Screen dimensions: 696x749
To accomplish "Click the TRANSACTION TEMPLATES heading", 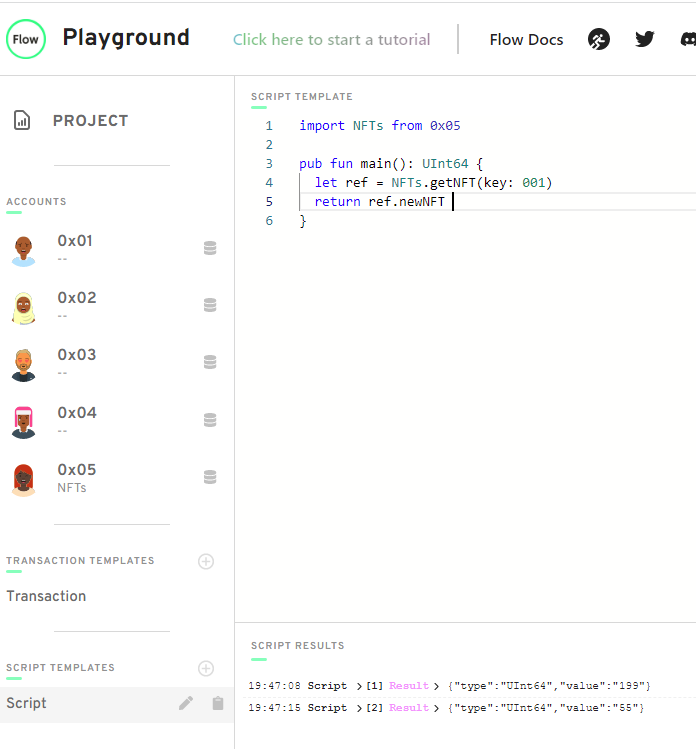I will [80, 561].
